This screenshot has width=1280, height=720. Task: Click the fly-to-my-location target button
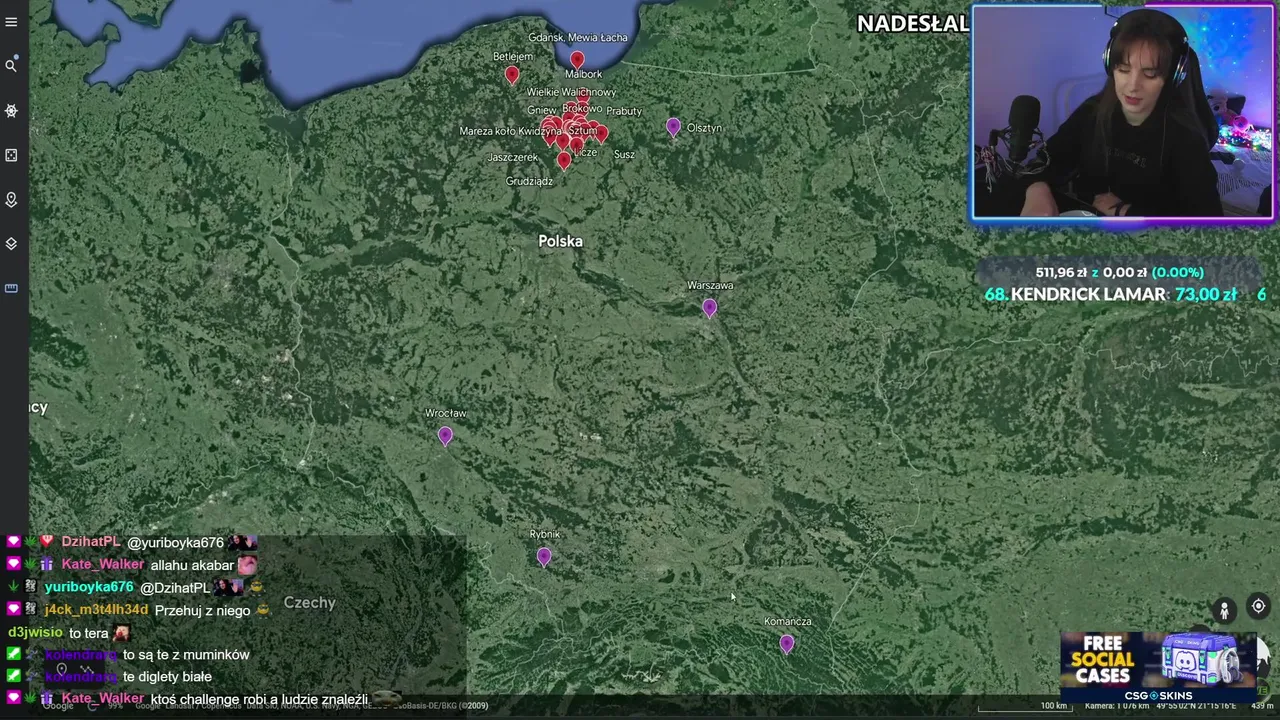(1258, 606)
